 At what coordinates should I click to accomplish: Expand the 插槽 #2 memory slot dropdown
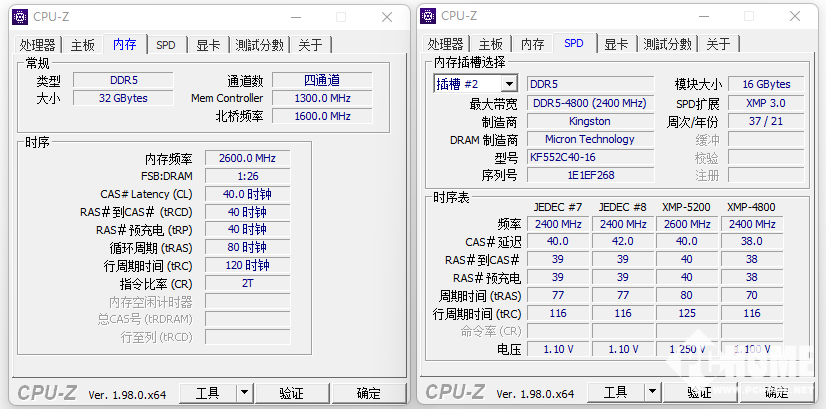tap(509, 84)
